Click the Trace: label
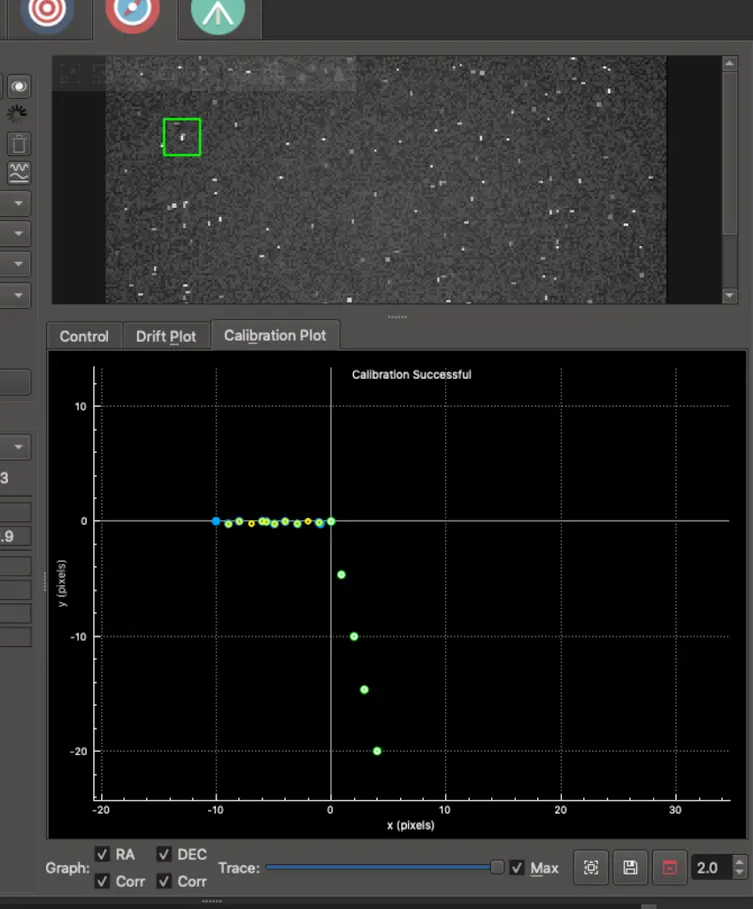 [x=239, y=868]
